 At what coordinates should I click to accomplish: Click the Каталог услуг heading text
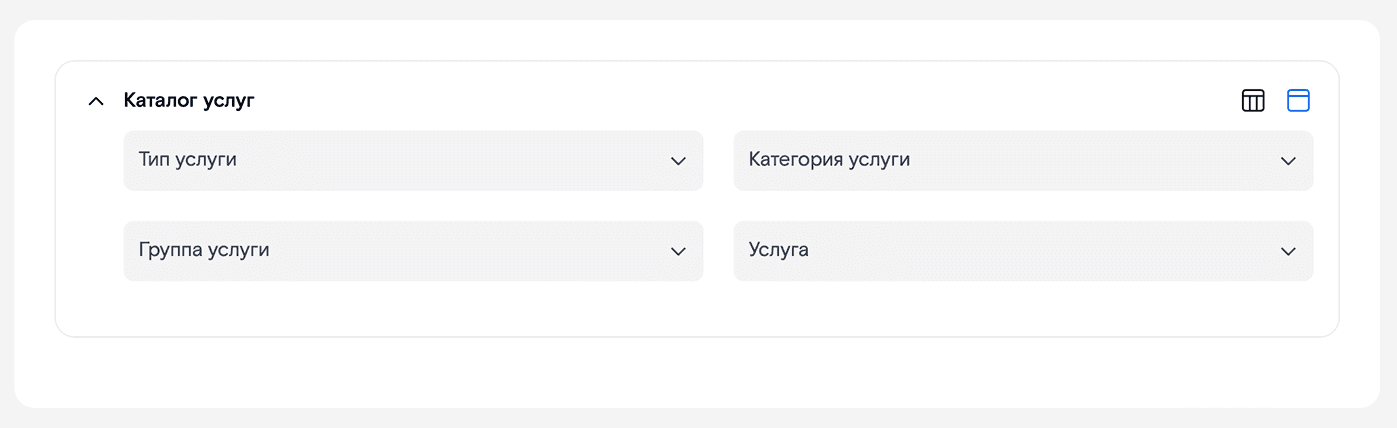point(189,101)
